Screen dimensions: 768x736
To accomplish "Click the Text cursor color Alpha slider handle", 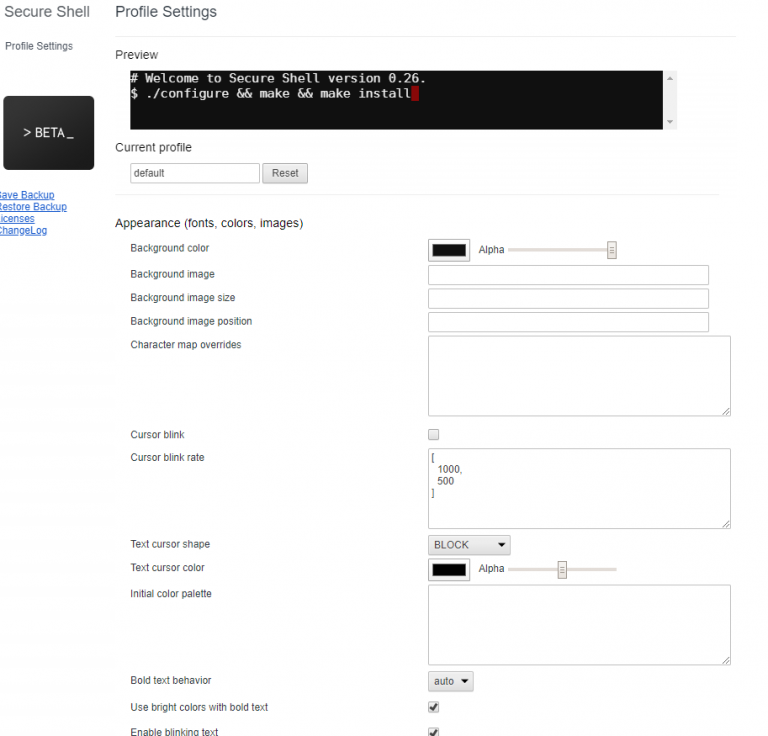I will point(562,570).
